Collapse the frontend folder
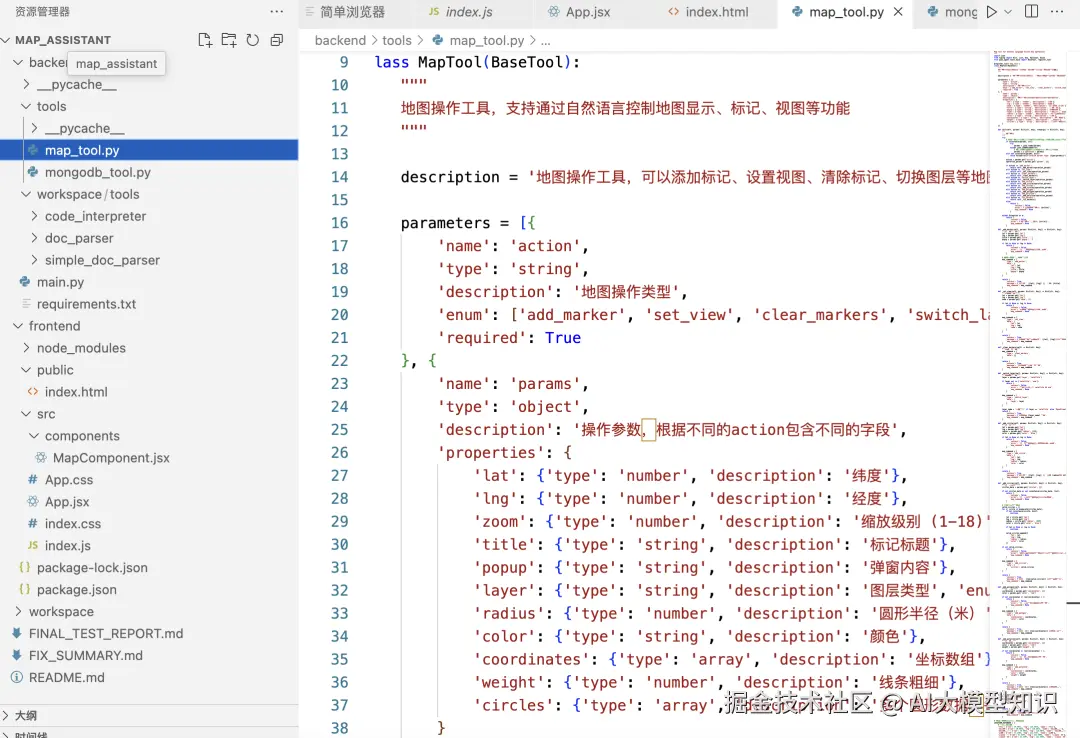The image size is (1080, 738). [x=18, y=326]
